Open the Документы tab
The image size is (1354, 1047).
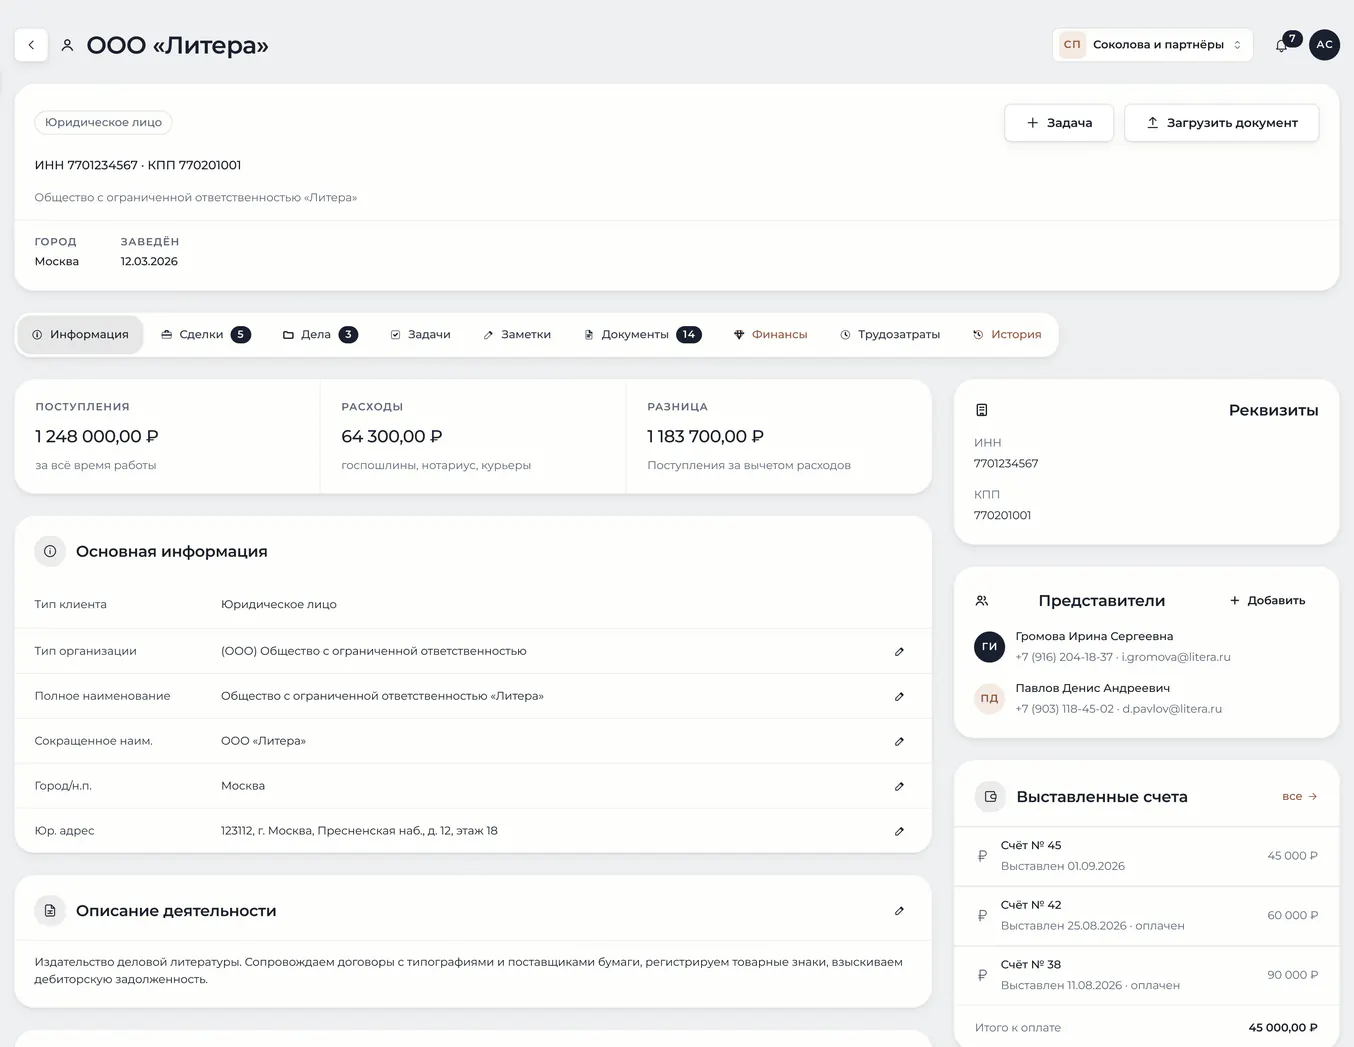click(642, 334)
